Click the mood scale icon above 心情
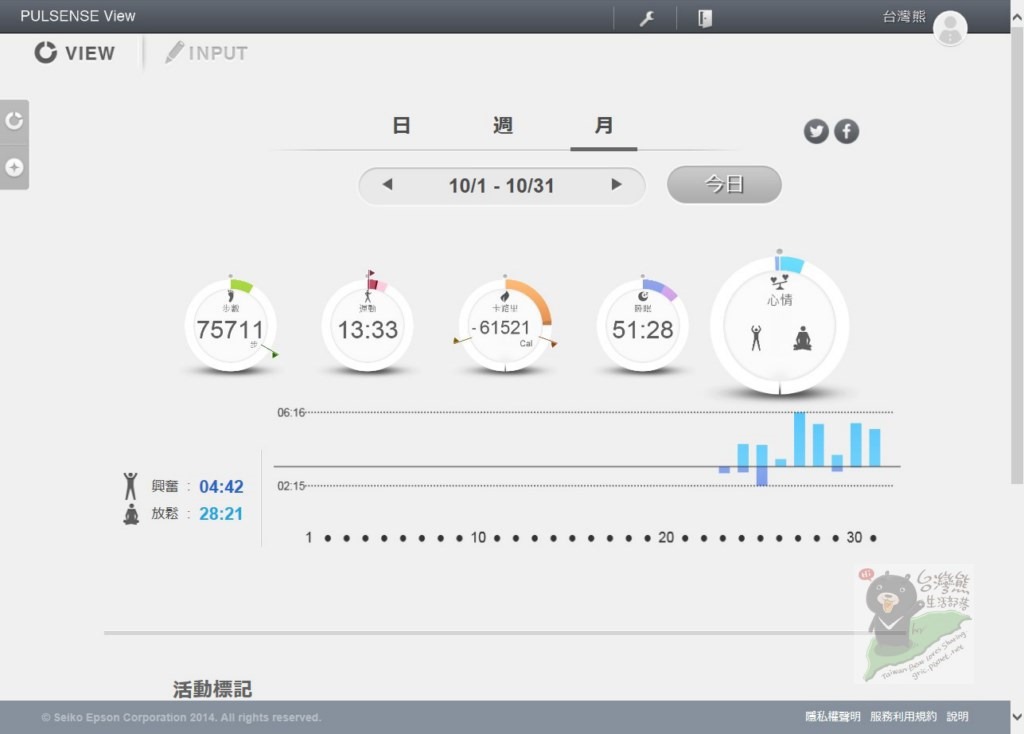The width and height of the screenshot is (1024, 734). 780,281
